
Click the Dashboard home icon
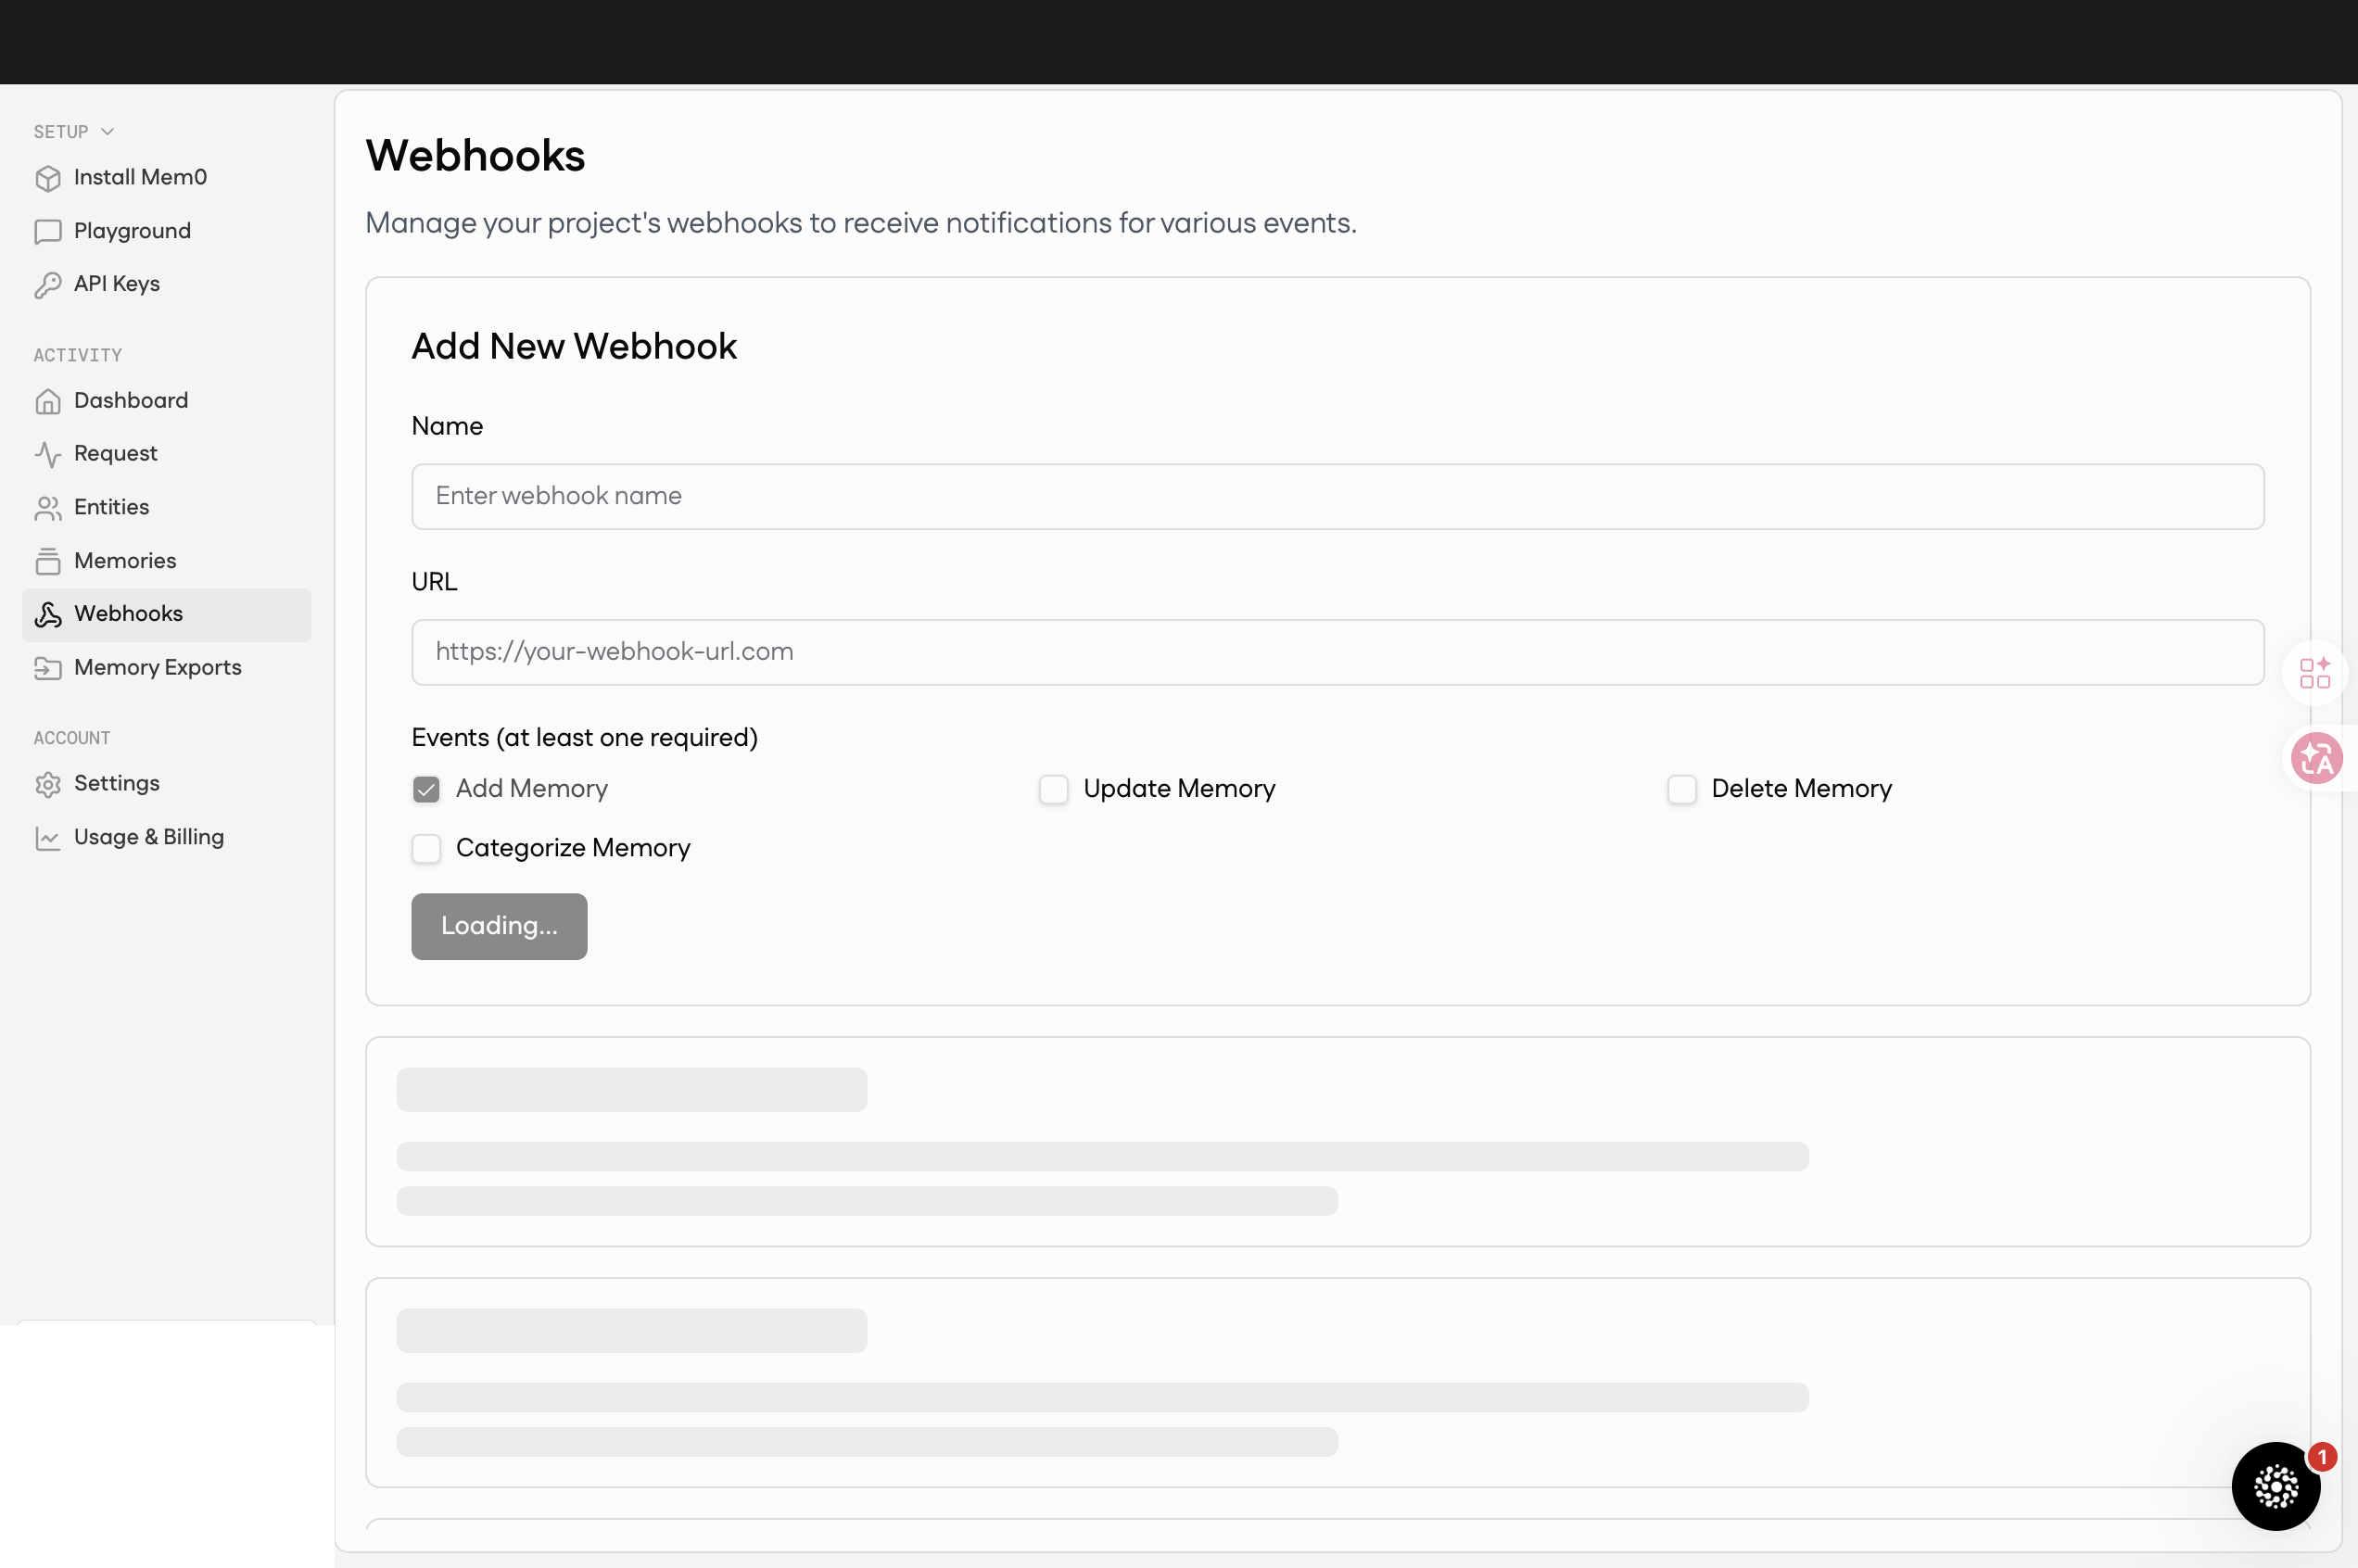coord(48,401)
